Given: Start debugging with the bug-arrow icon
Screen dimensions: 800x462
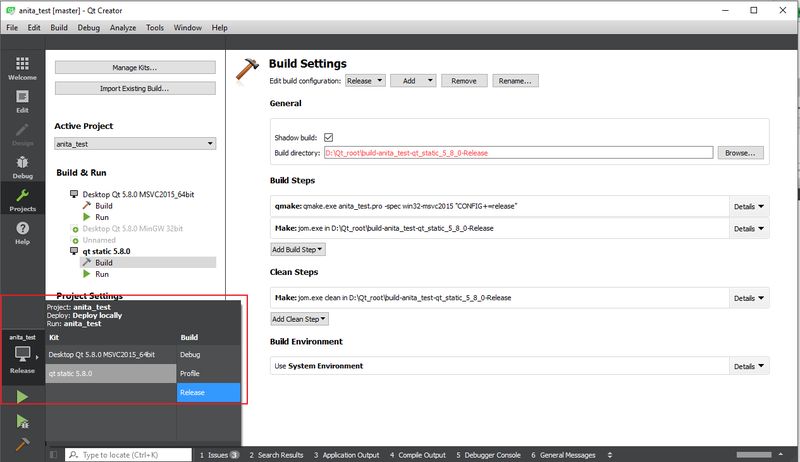Looking at the screenshot, I should tap(22, 421).
